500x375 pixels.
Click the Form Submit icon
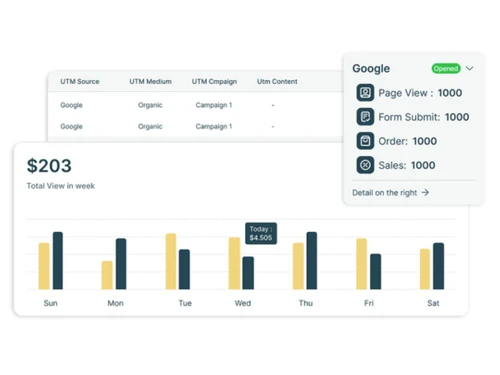click(365, 117)
